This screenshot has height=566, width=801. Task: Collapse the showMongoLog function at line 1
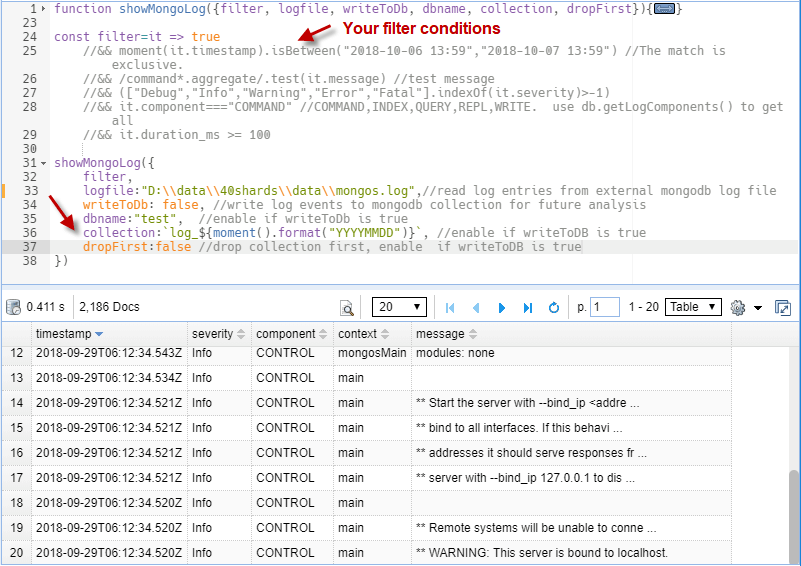pyautogui.click(x=44, y=9)
